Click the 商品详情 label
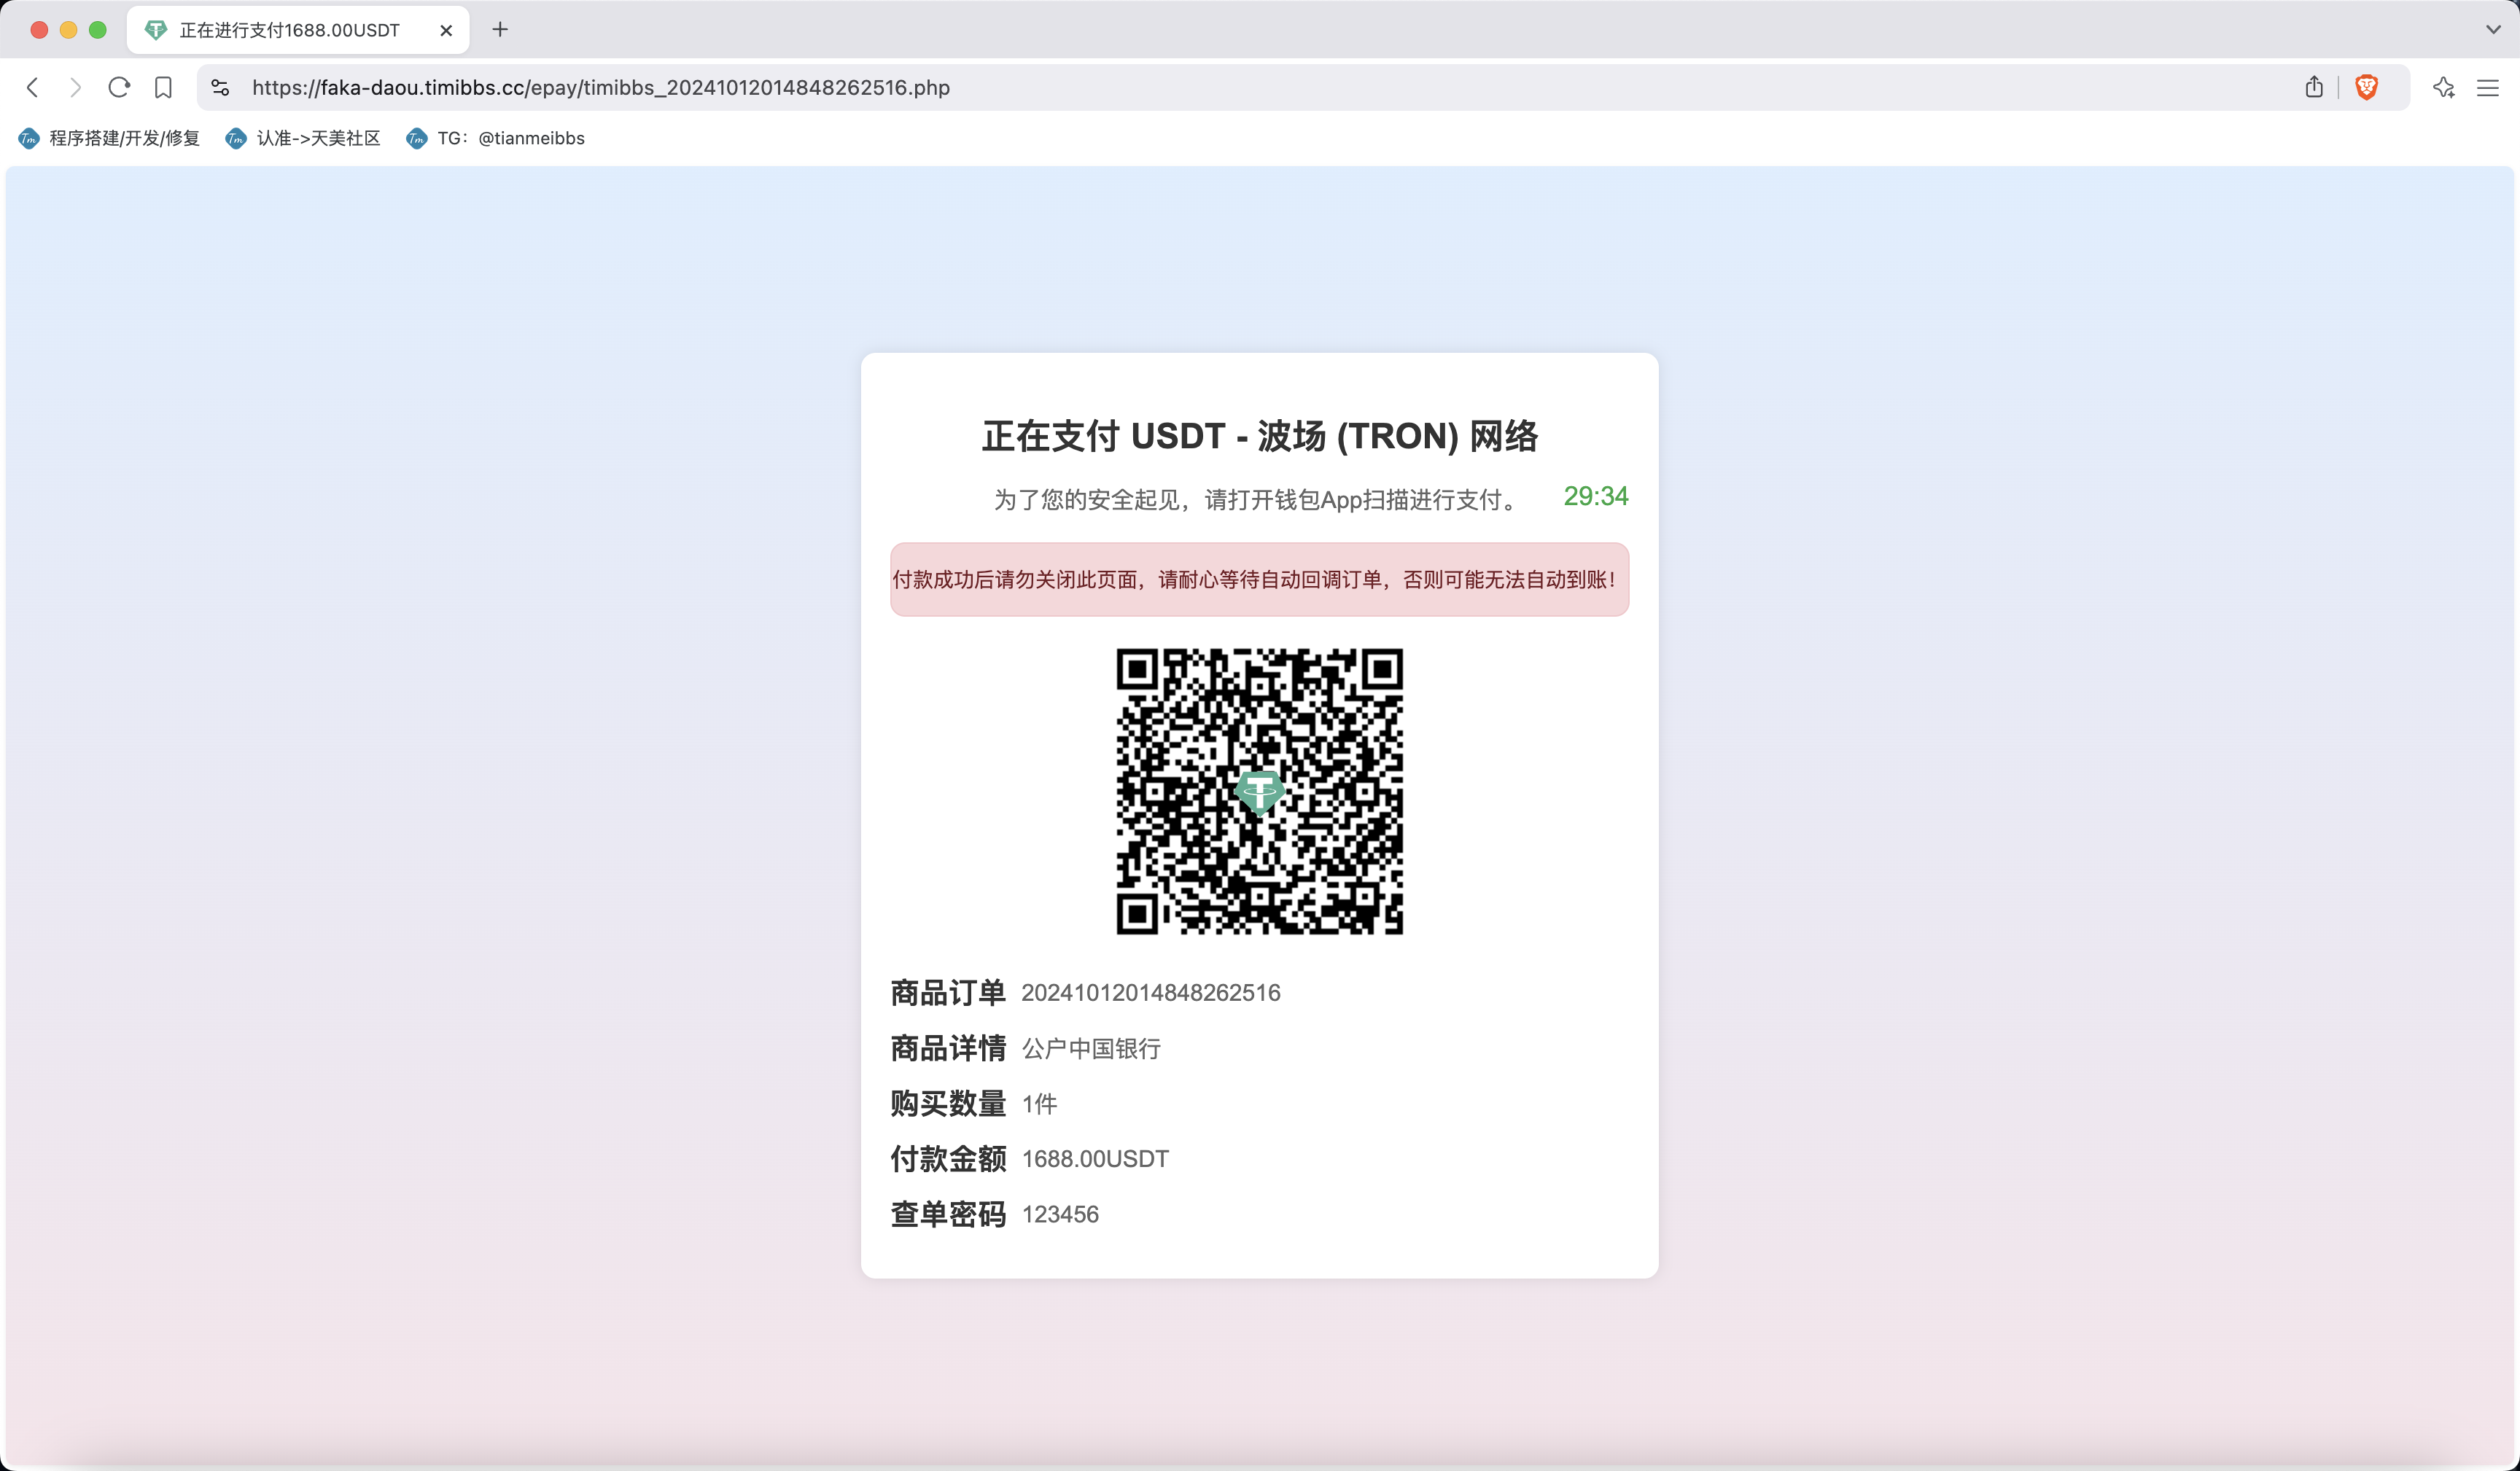The image size is (2520, 1471). (948, 1048)
